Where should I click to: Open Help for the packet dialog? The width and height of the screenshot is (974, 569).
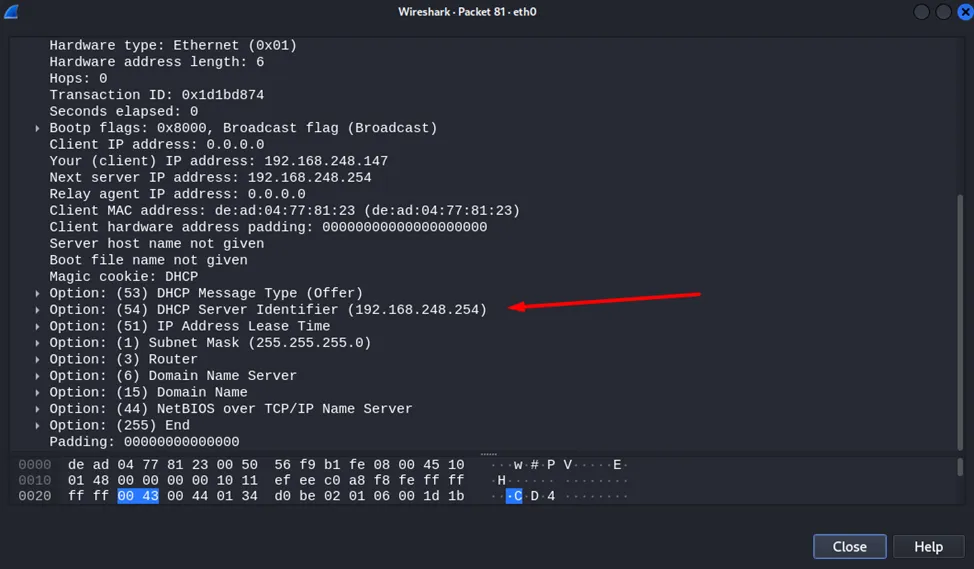click(x=928, y=547)
